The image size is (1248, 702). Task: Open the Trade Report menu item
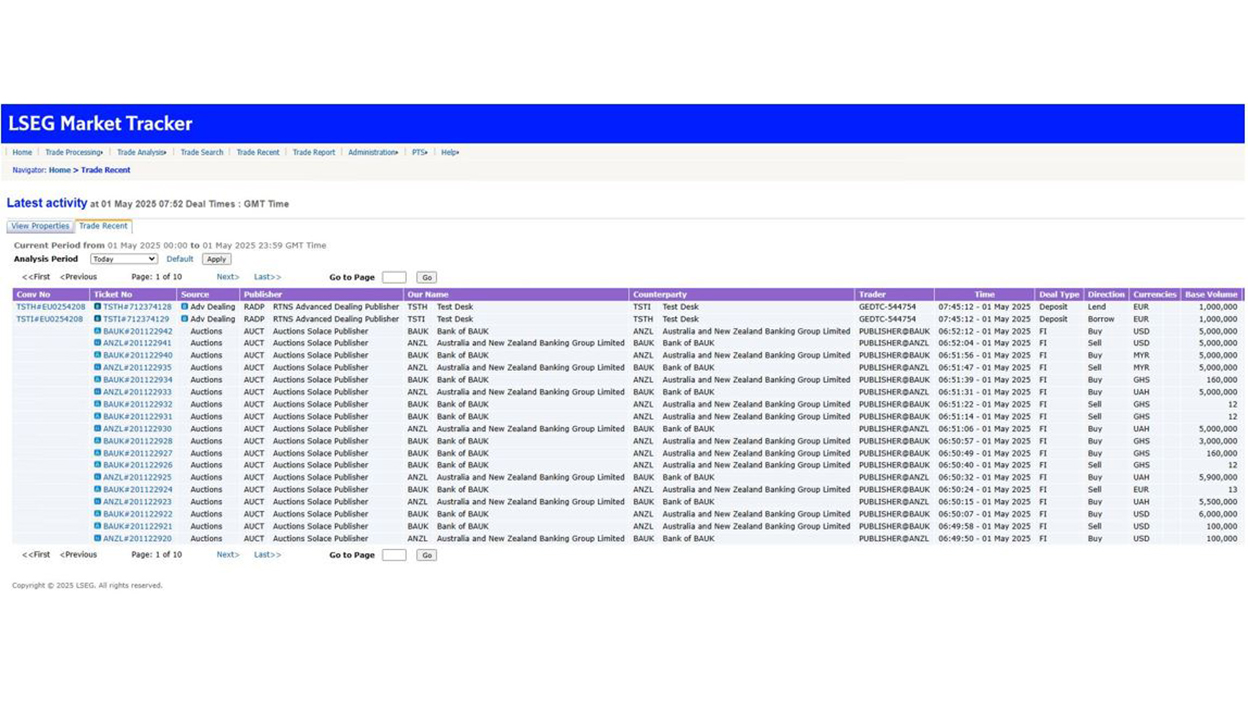[x=314, y=153]
